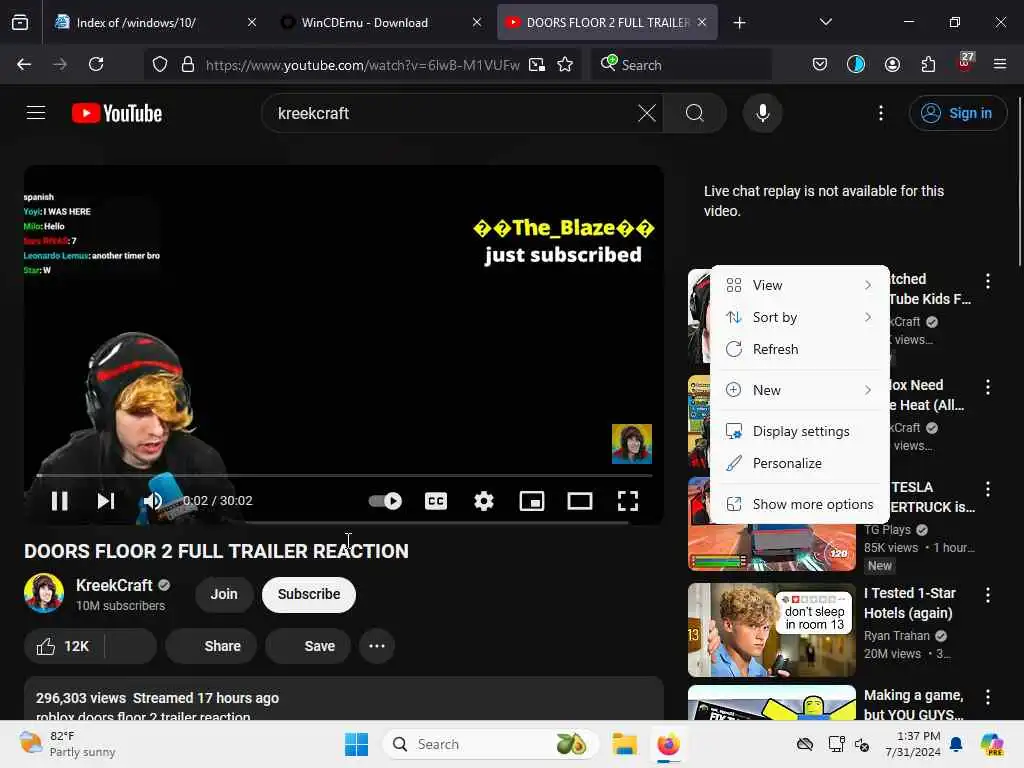The image size is (1024, 768).
Task: Go to YouTube home via logo
Action: 117,113
